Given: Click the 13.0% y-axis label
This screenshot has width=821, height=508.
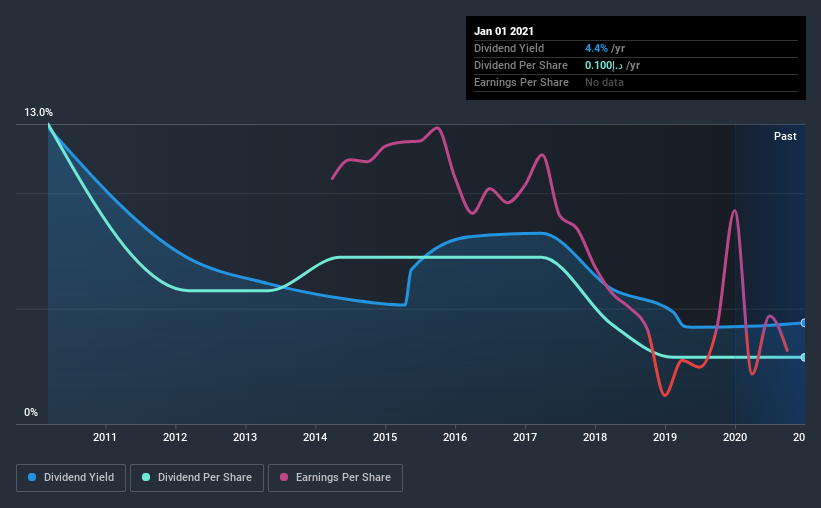Looking at the screenshot, I should pos(38,113).
